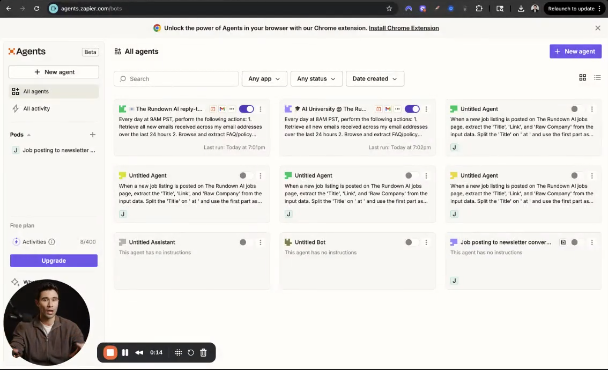Open Job posting to newsletter pod
This screenshot has height=370, width=608.
click(54, 150)
